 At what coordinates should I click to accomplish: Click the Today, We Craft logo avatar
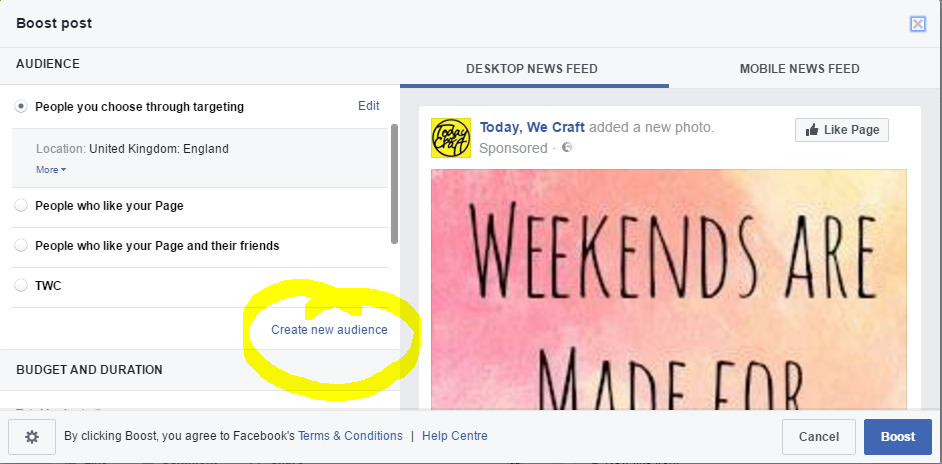451,138
